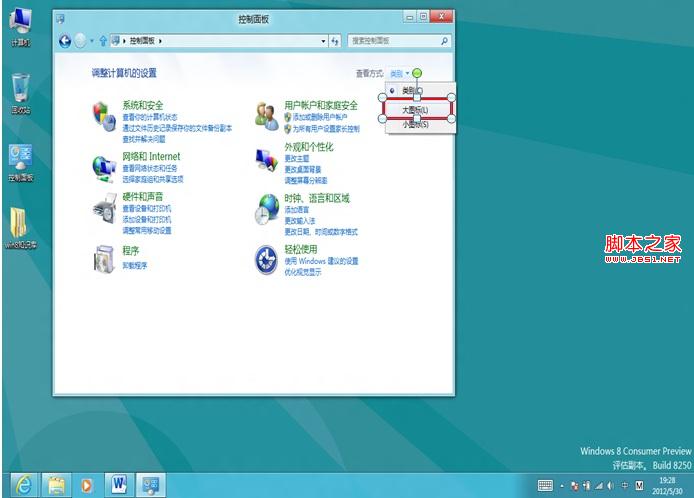Open the touch keyboard tray icon

(545, 486)
